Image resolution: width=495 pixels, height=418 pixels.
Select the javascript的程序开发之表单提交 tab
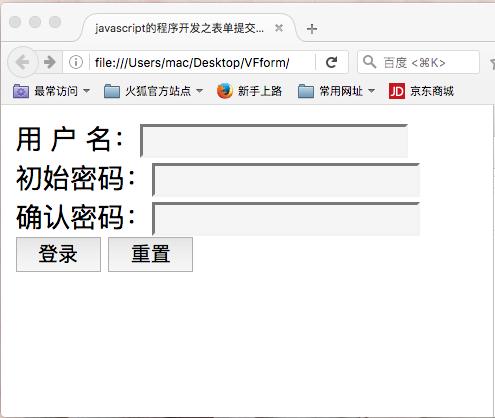click(188, 28)
